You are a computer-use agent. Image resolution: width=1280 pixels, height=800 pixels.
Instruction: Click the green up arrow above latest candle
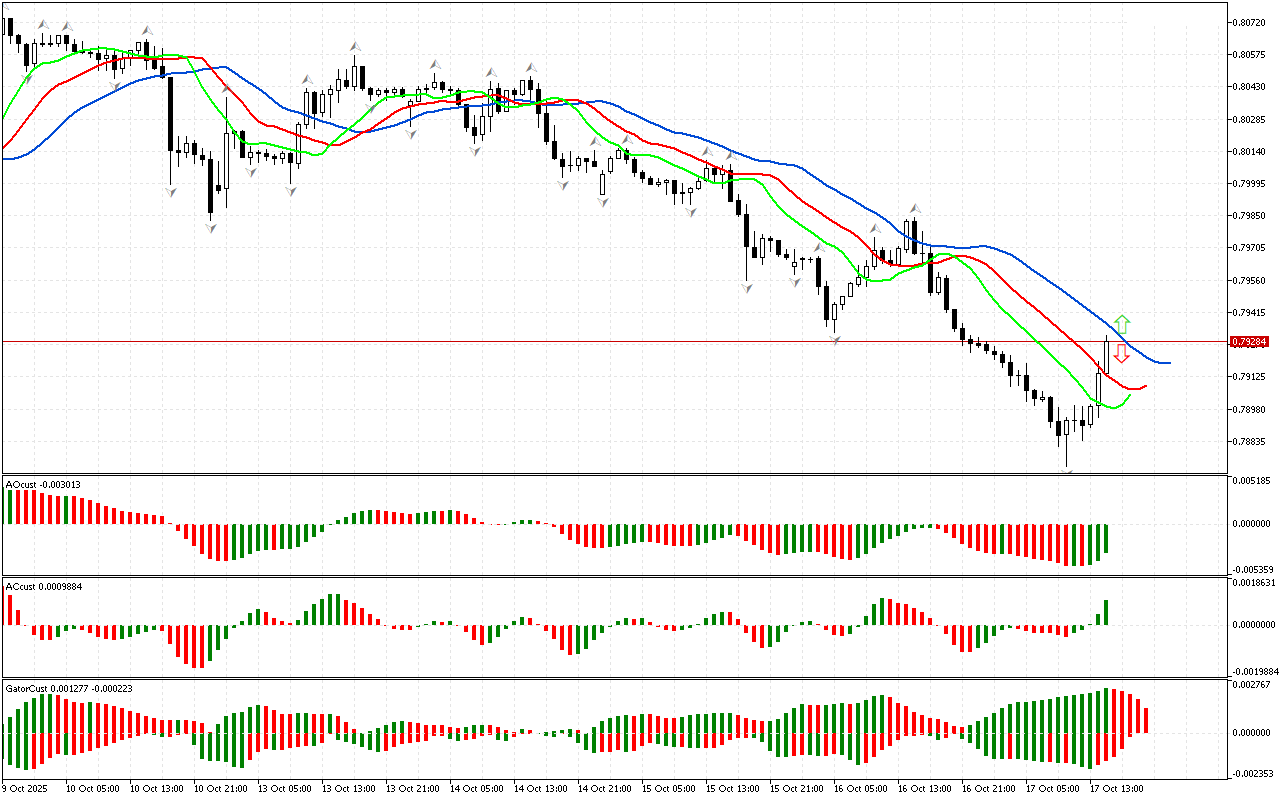tap(1122, 324)
